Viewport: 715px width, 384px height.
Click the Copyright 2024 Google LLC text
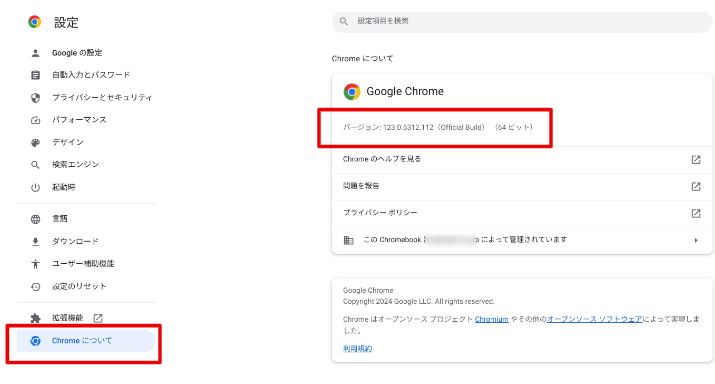pos(419,301)
